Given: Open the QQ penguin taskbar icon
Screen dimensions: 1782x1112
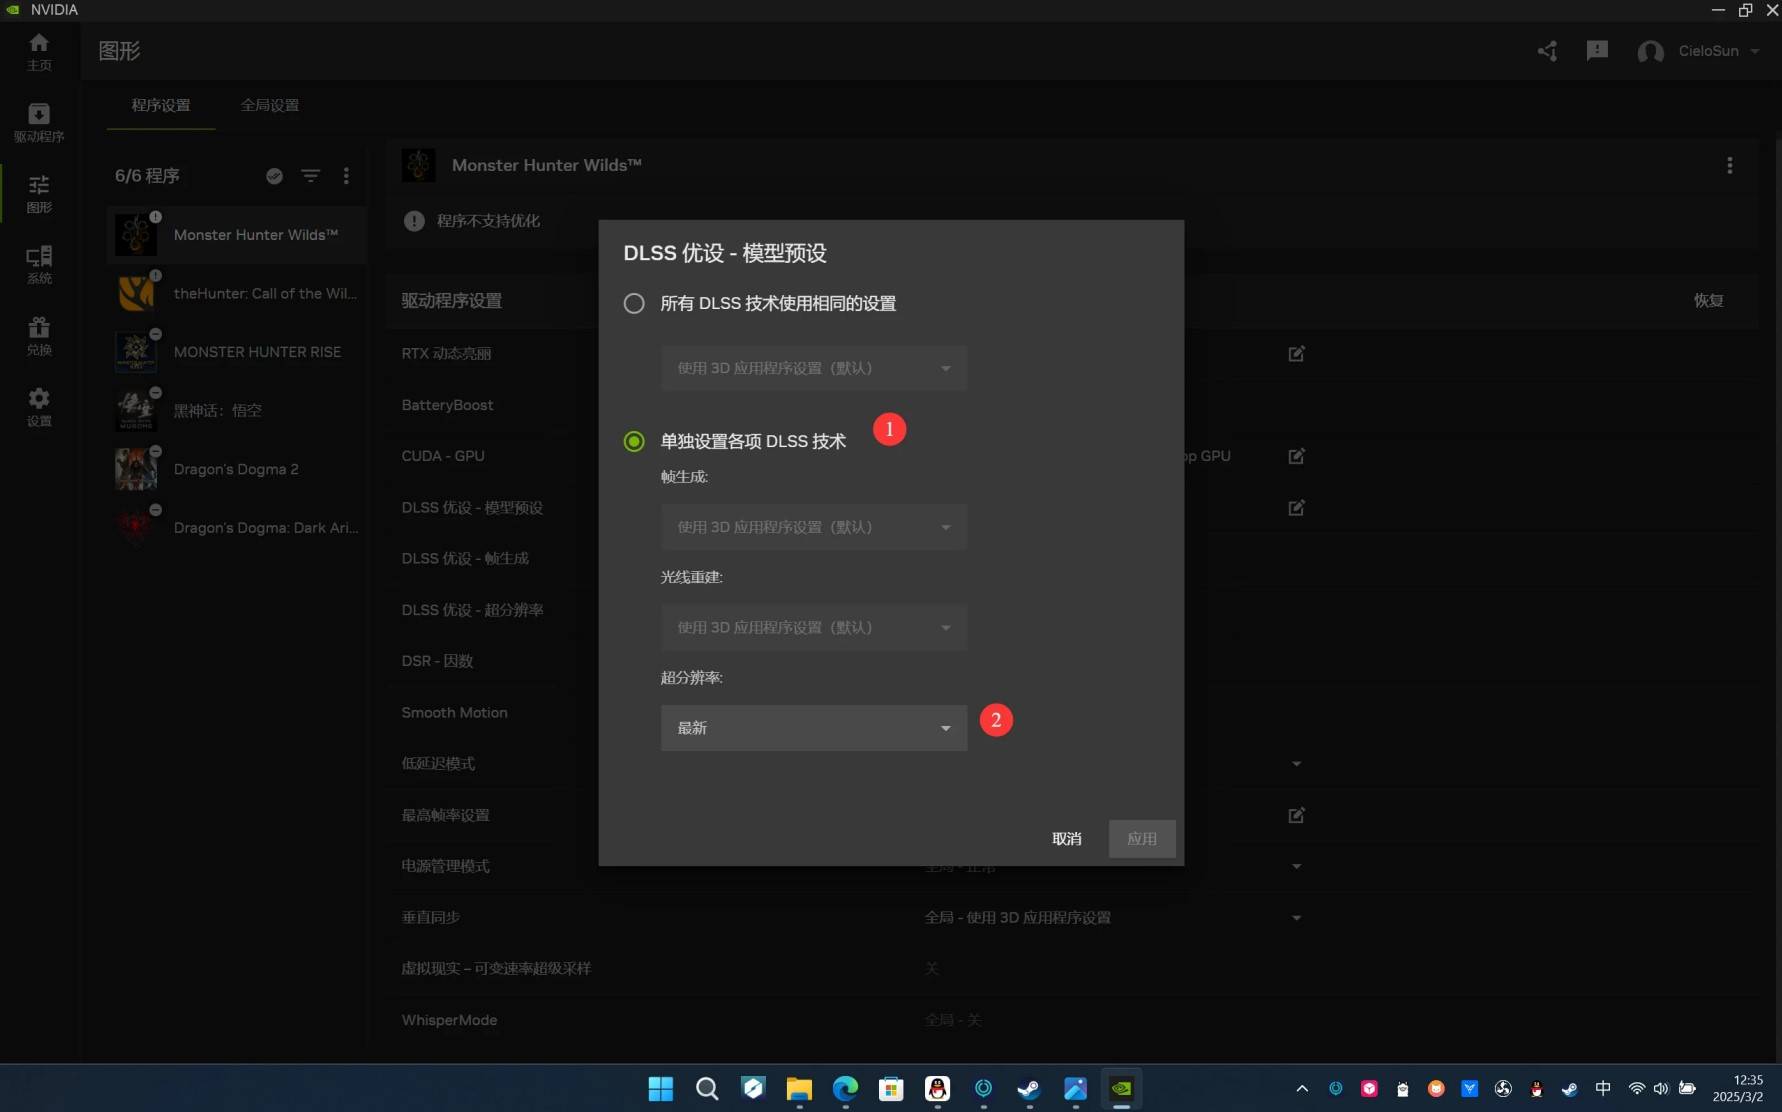Looking at the screenshot, I should click(x=937, y=1089).
